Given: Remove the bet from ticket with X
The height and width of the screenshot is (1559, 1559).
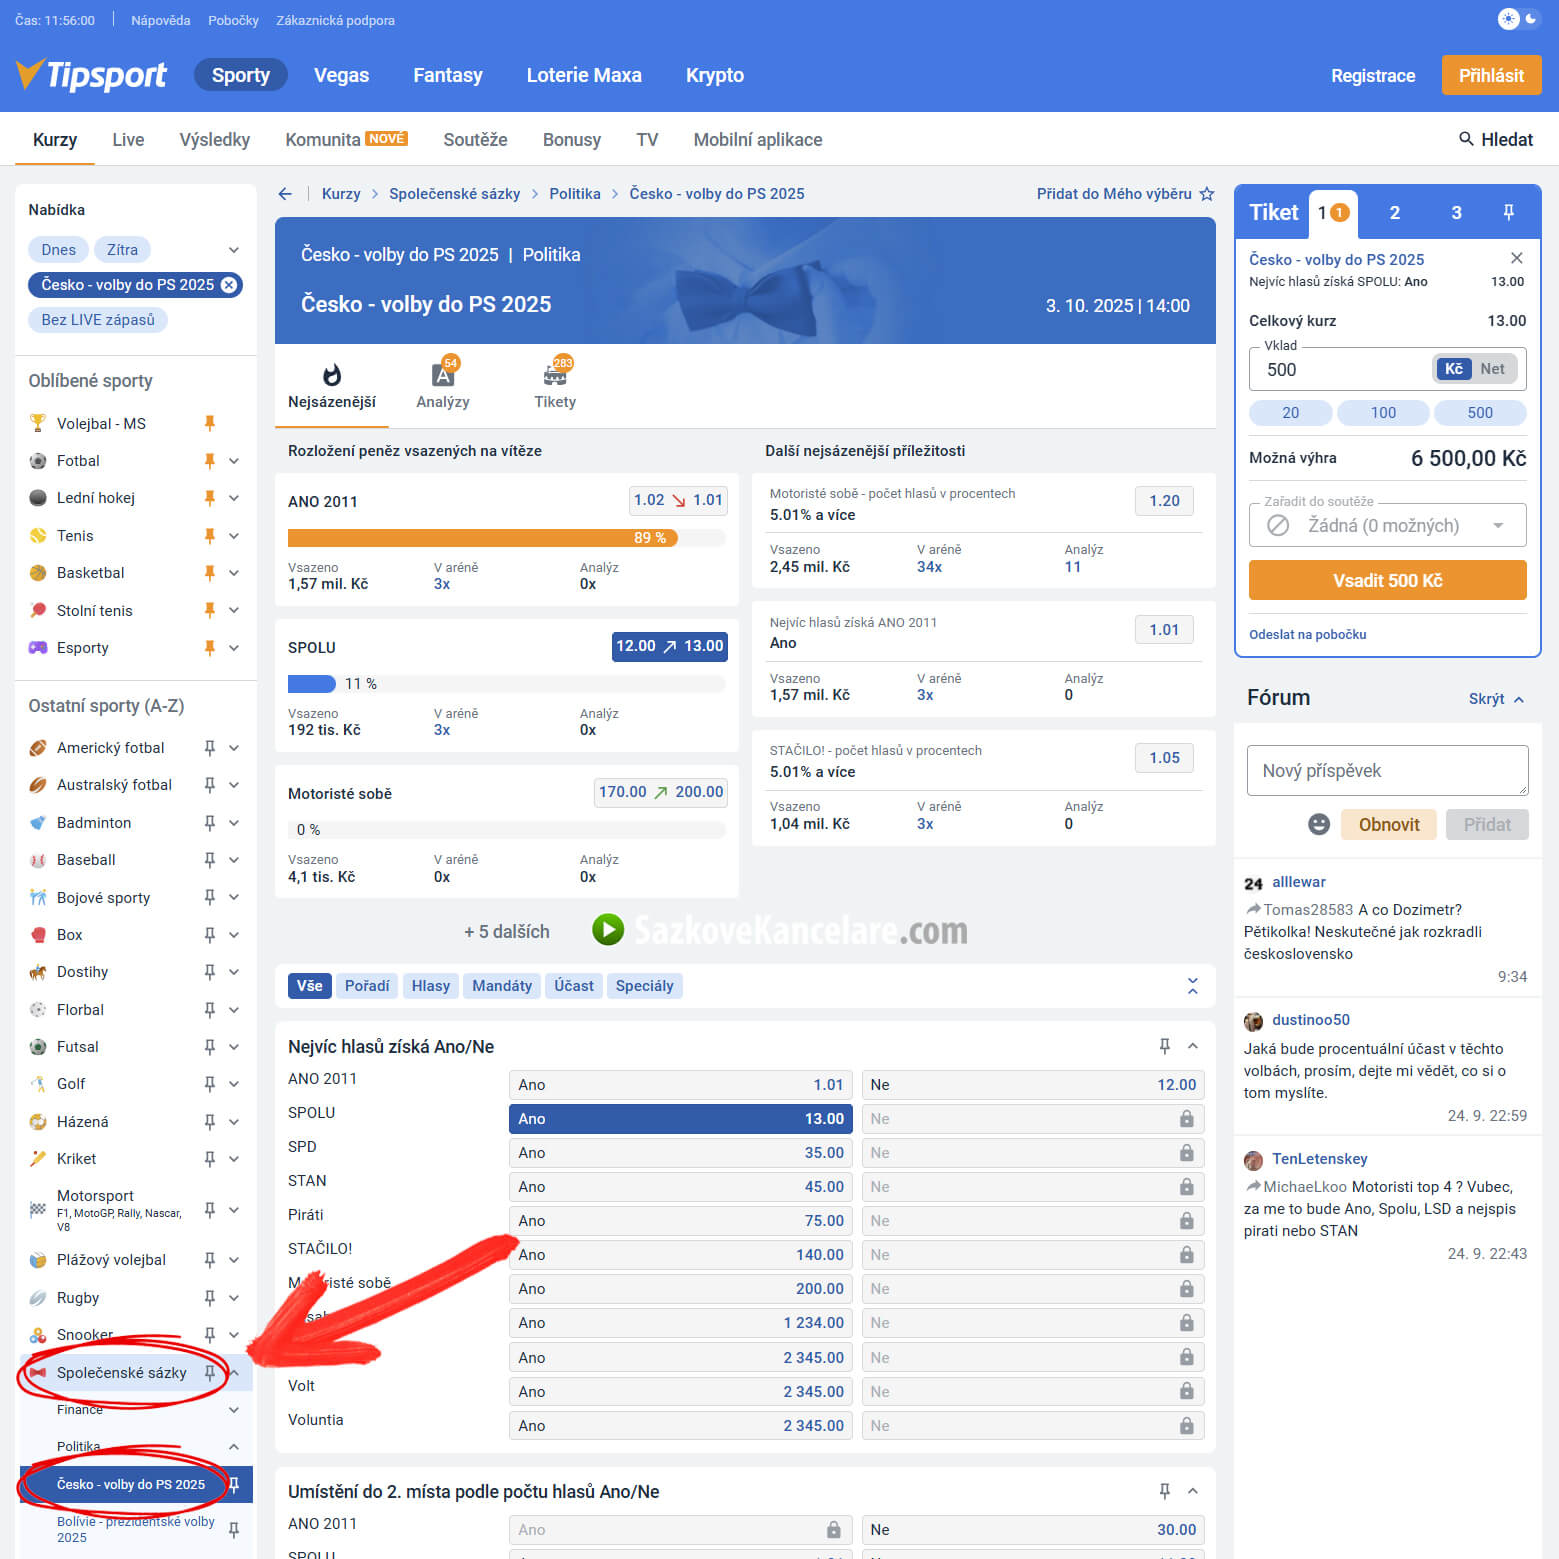Looking at the screenshot, I should tap(1516, 258).
